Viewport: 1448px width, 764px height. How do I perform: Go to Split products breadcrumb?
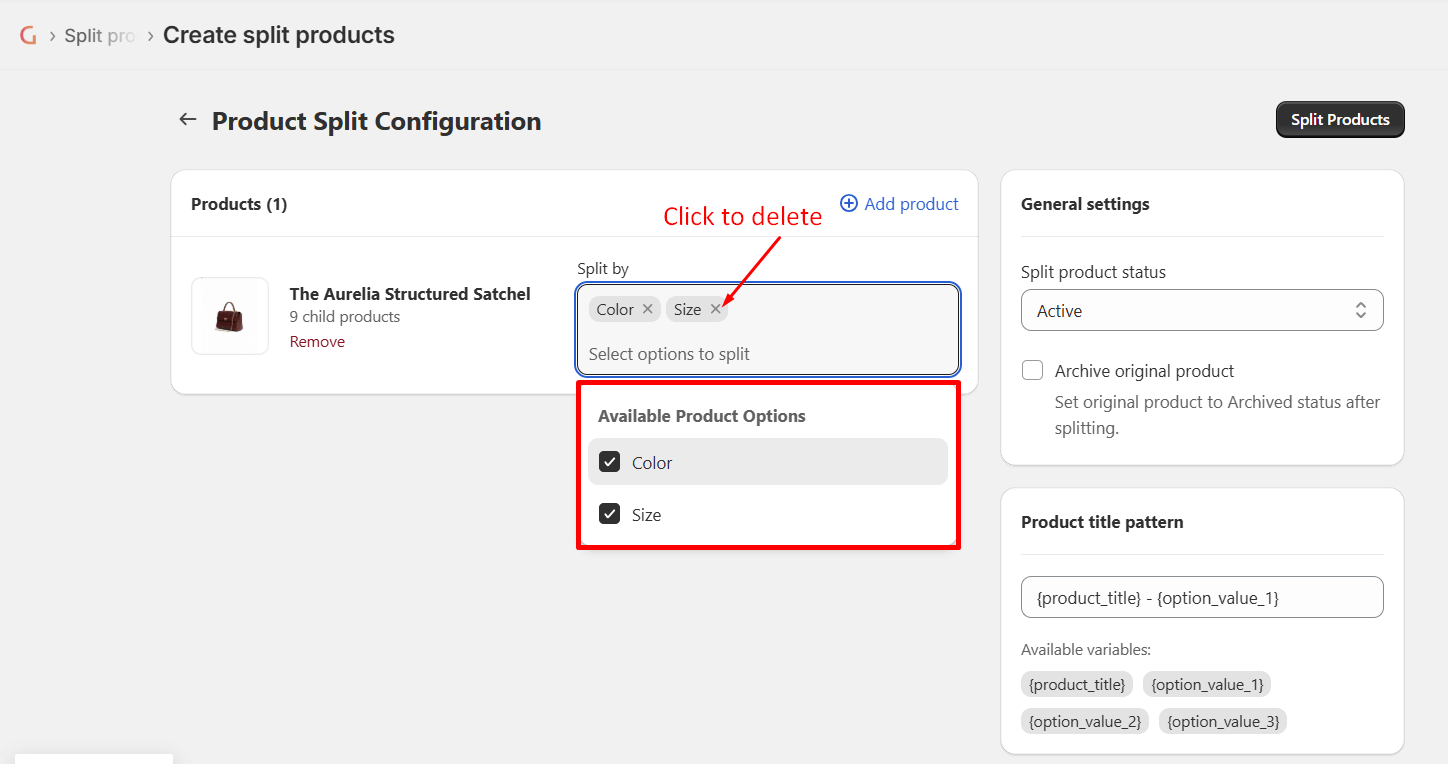click(99, 36)
